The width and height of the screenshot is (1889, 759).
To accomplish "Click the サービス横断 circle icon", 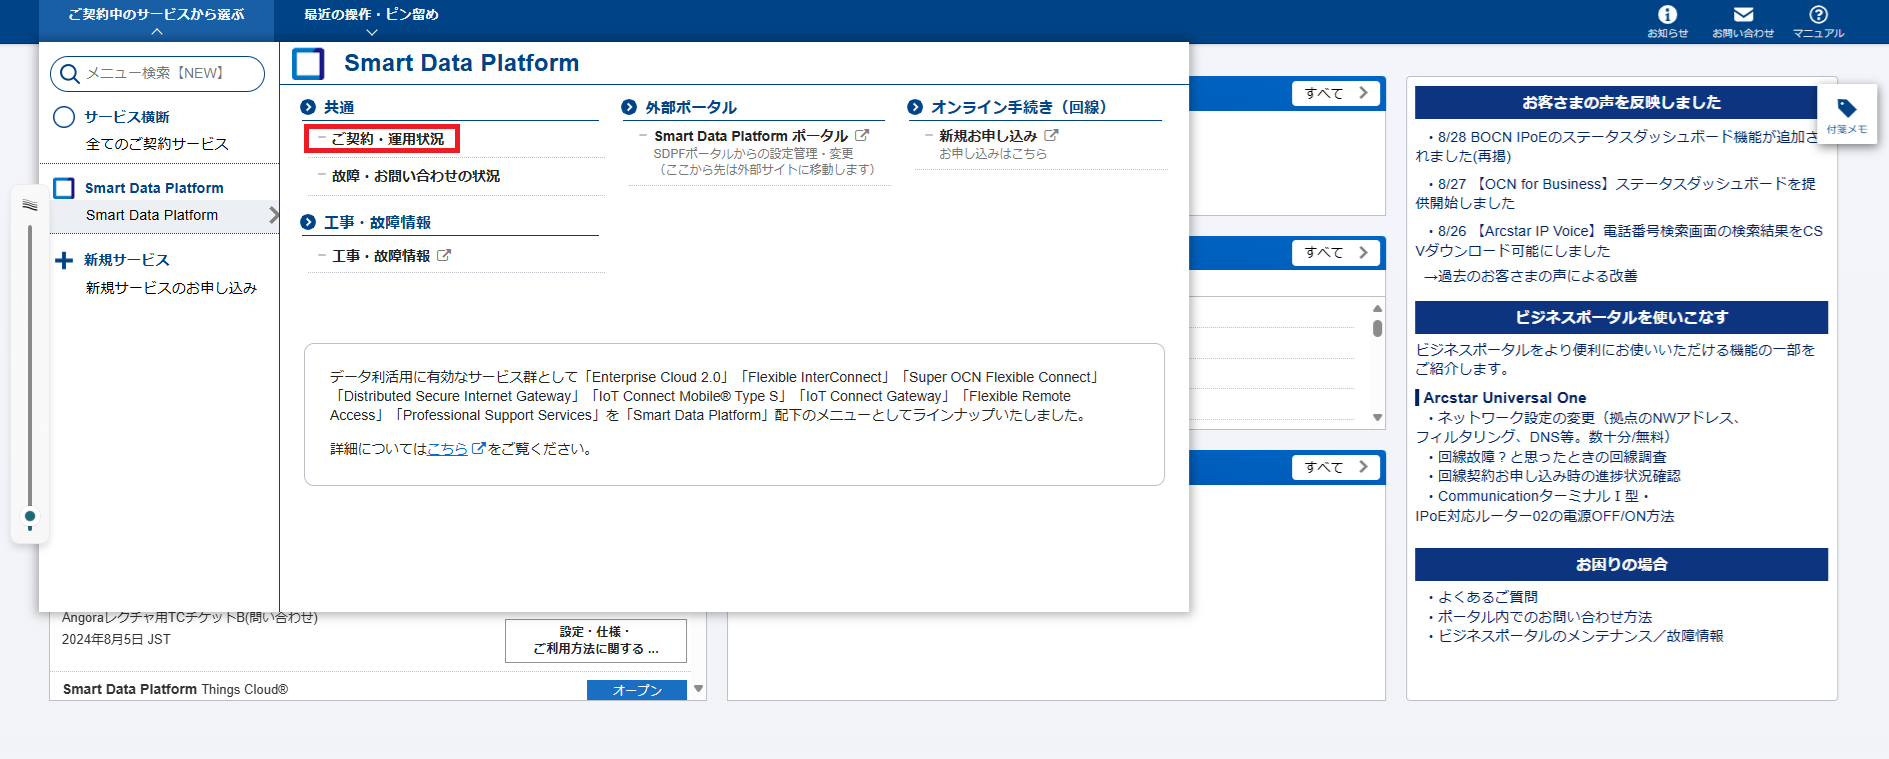I will tap(64, 117).
